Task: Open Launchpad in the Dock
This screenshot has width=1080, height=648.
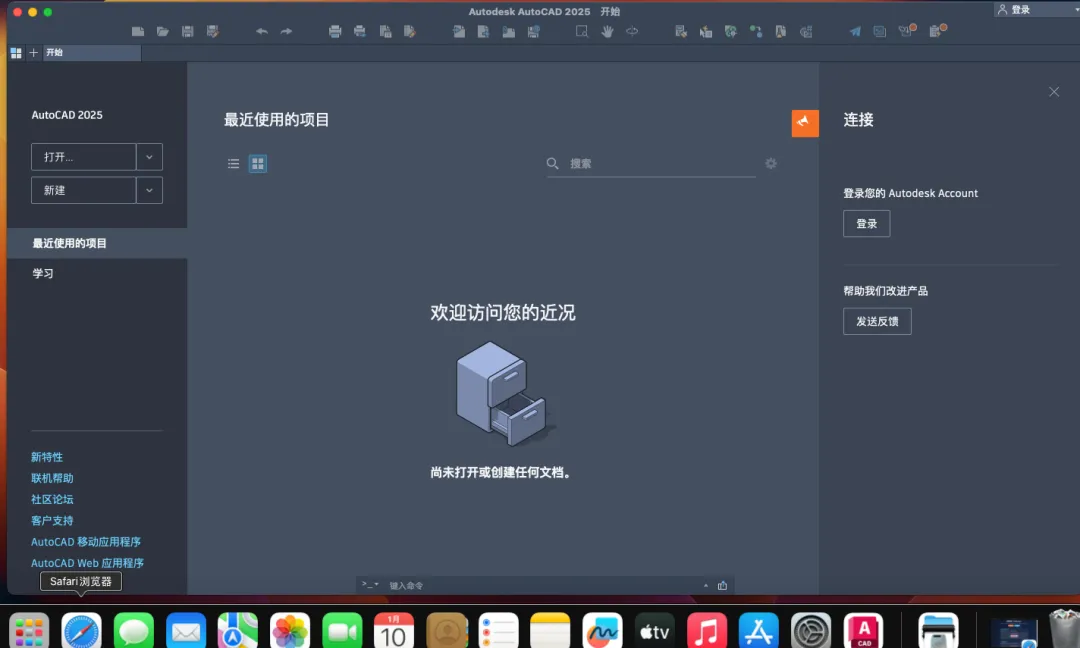Action: [x=29, y=630]
